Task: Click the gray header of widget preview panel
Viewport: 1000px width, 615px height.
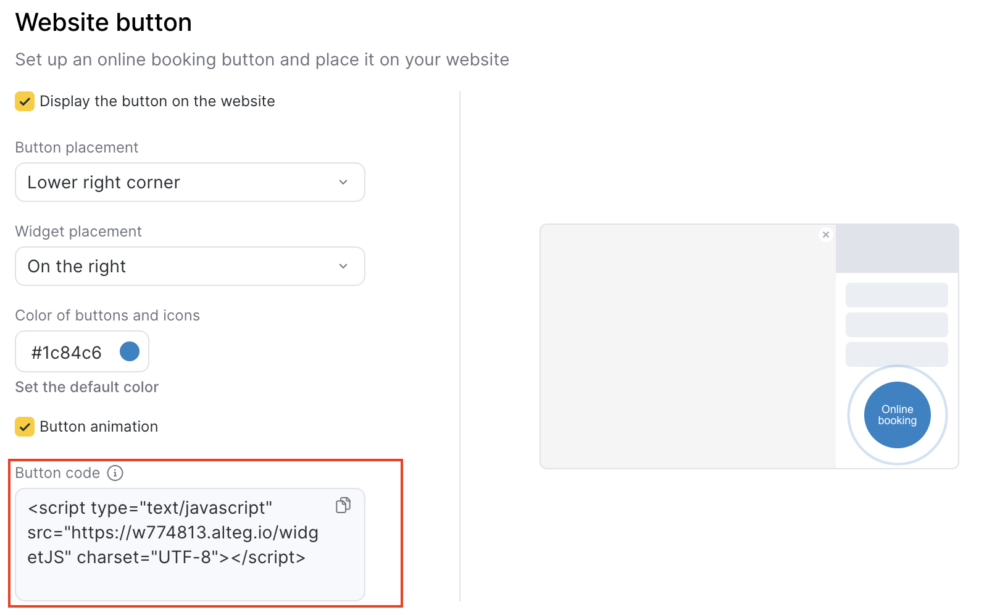Action: click(897, 249)
